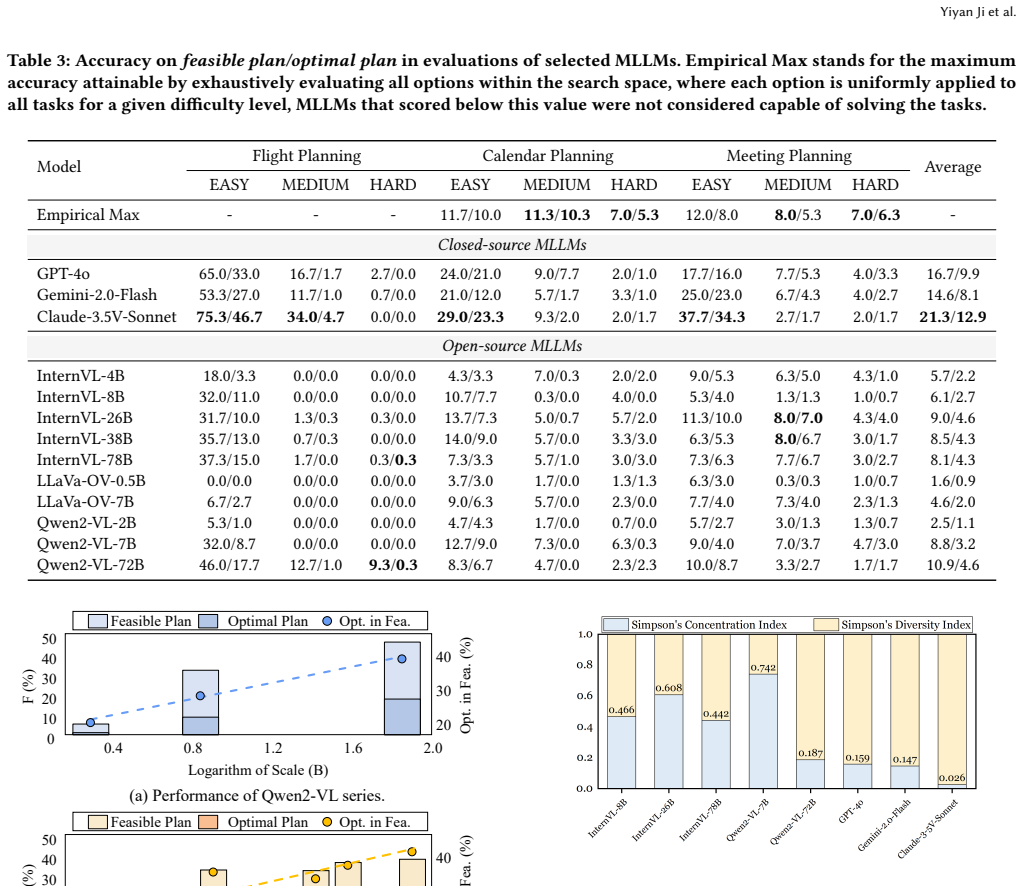
Task: Click the 'LLaVa-OV-0.5B' row label
Action: 91,481
